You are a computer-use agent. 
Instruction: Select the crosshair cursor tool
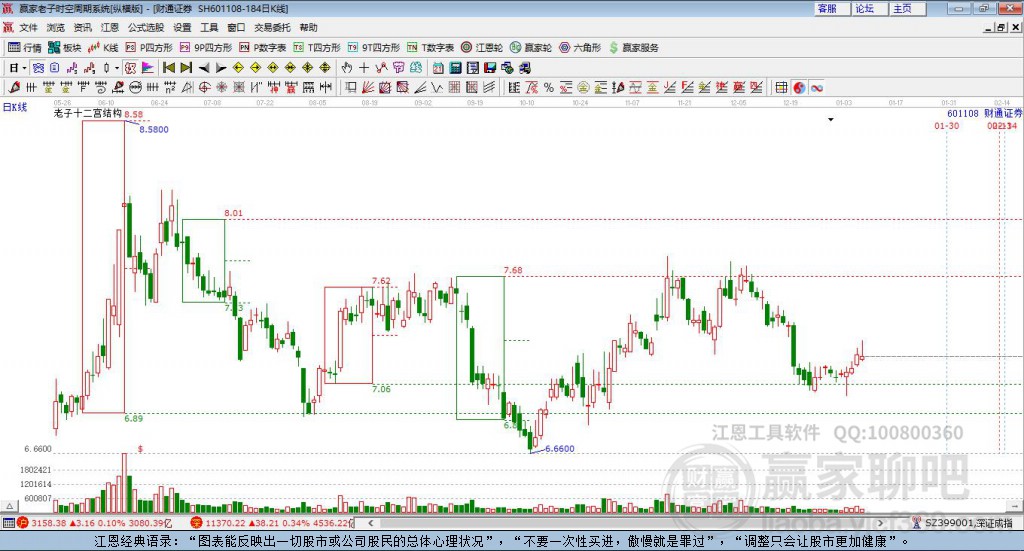[364, 68]
